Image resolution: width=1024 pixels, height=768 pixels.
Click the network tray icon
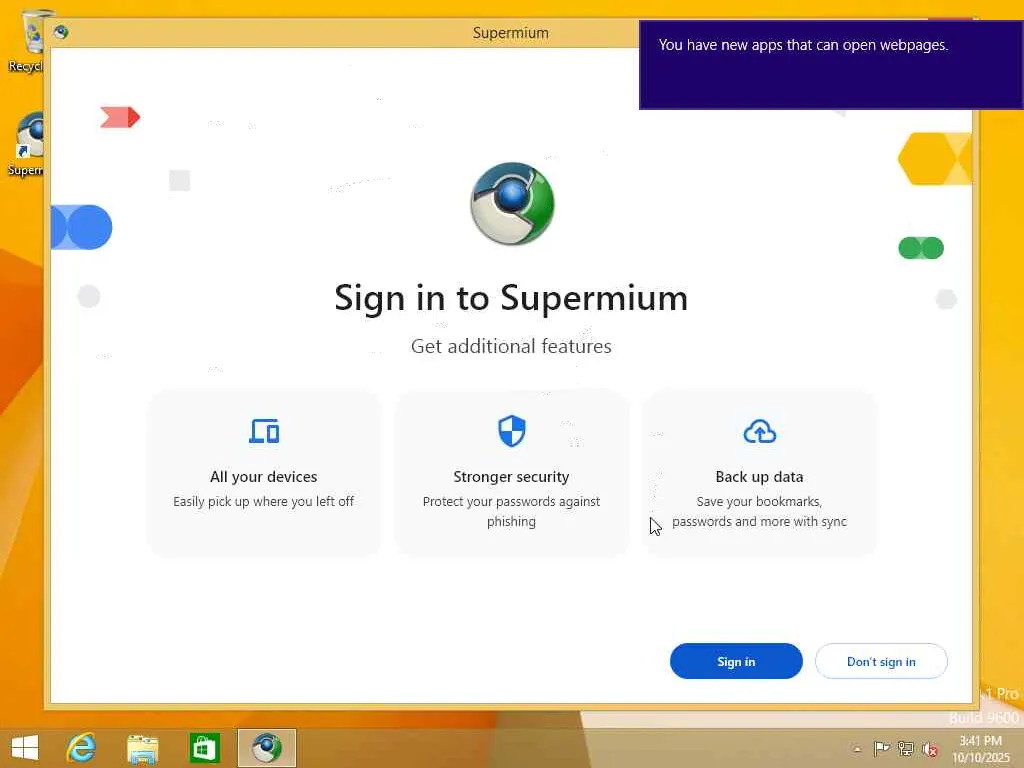point(906,748)
